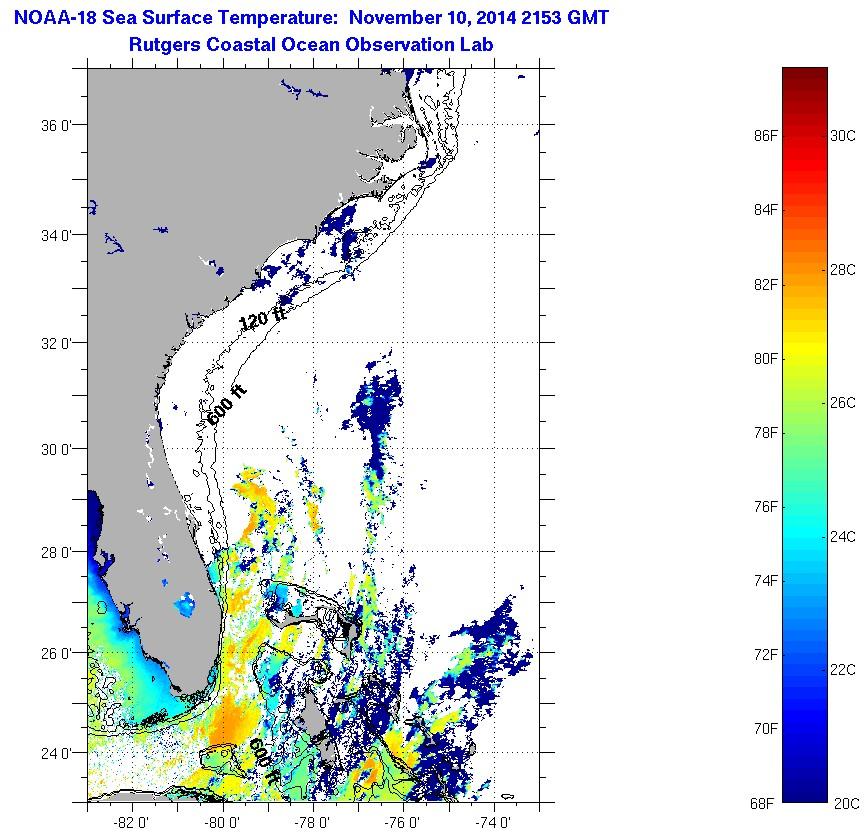Click the 78F colorbar label
This screenshot has width=864, height=832.
point(766,433)
